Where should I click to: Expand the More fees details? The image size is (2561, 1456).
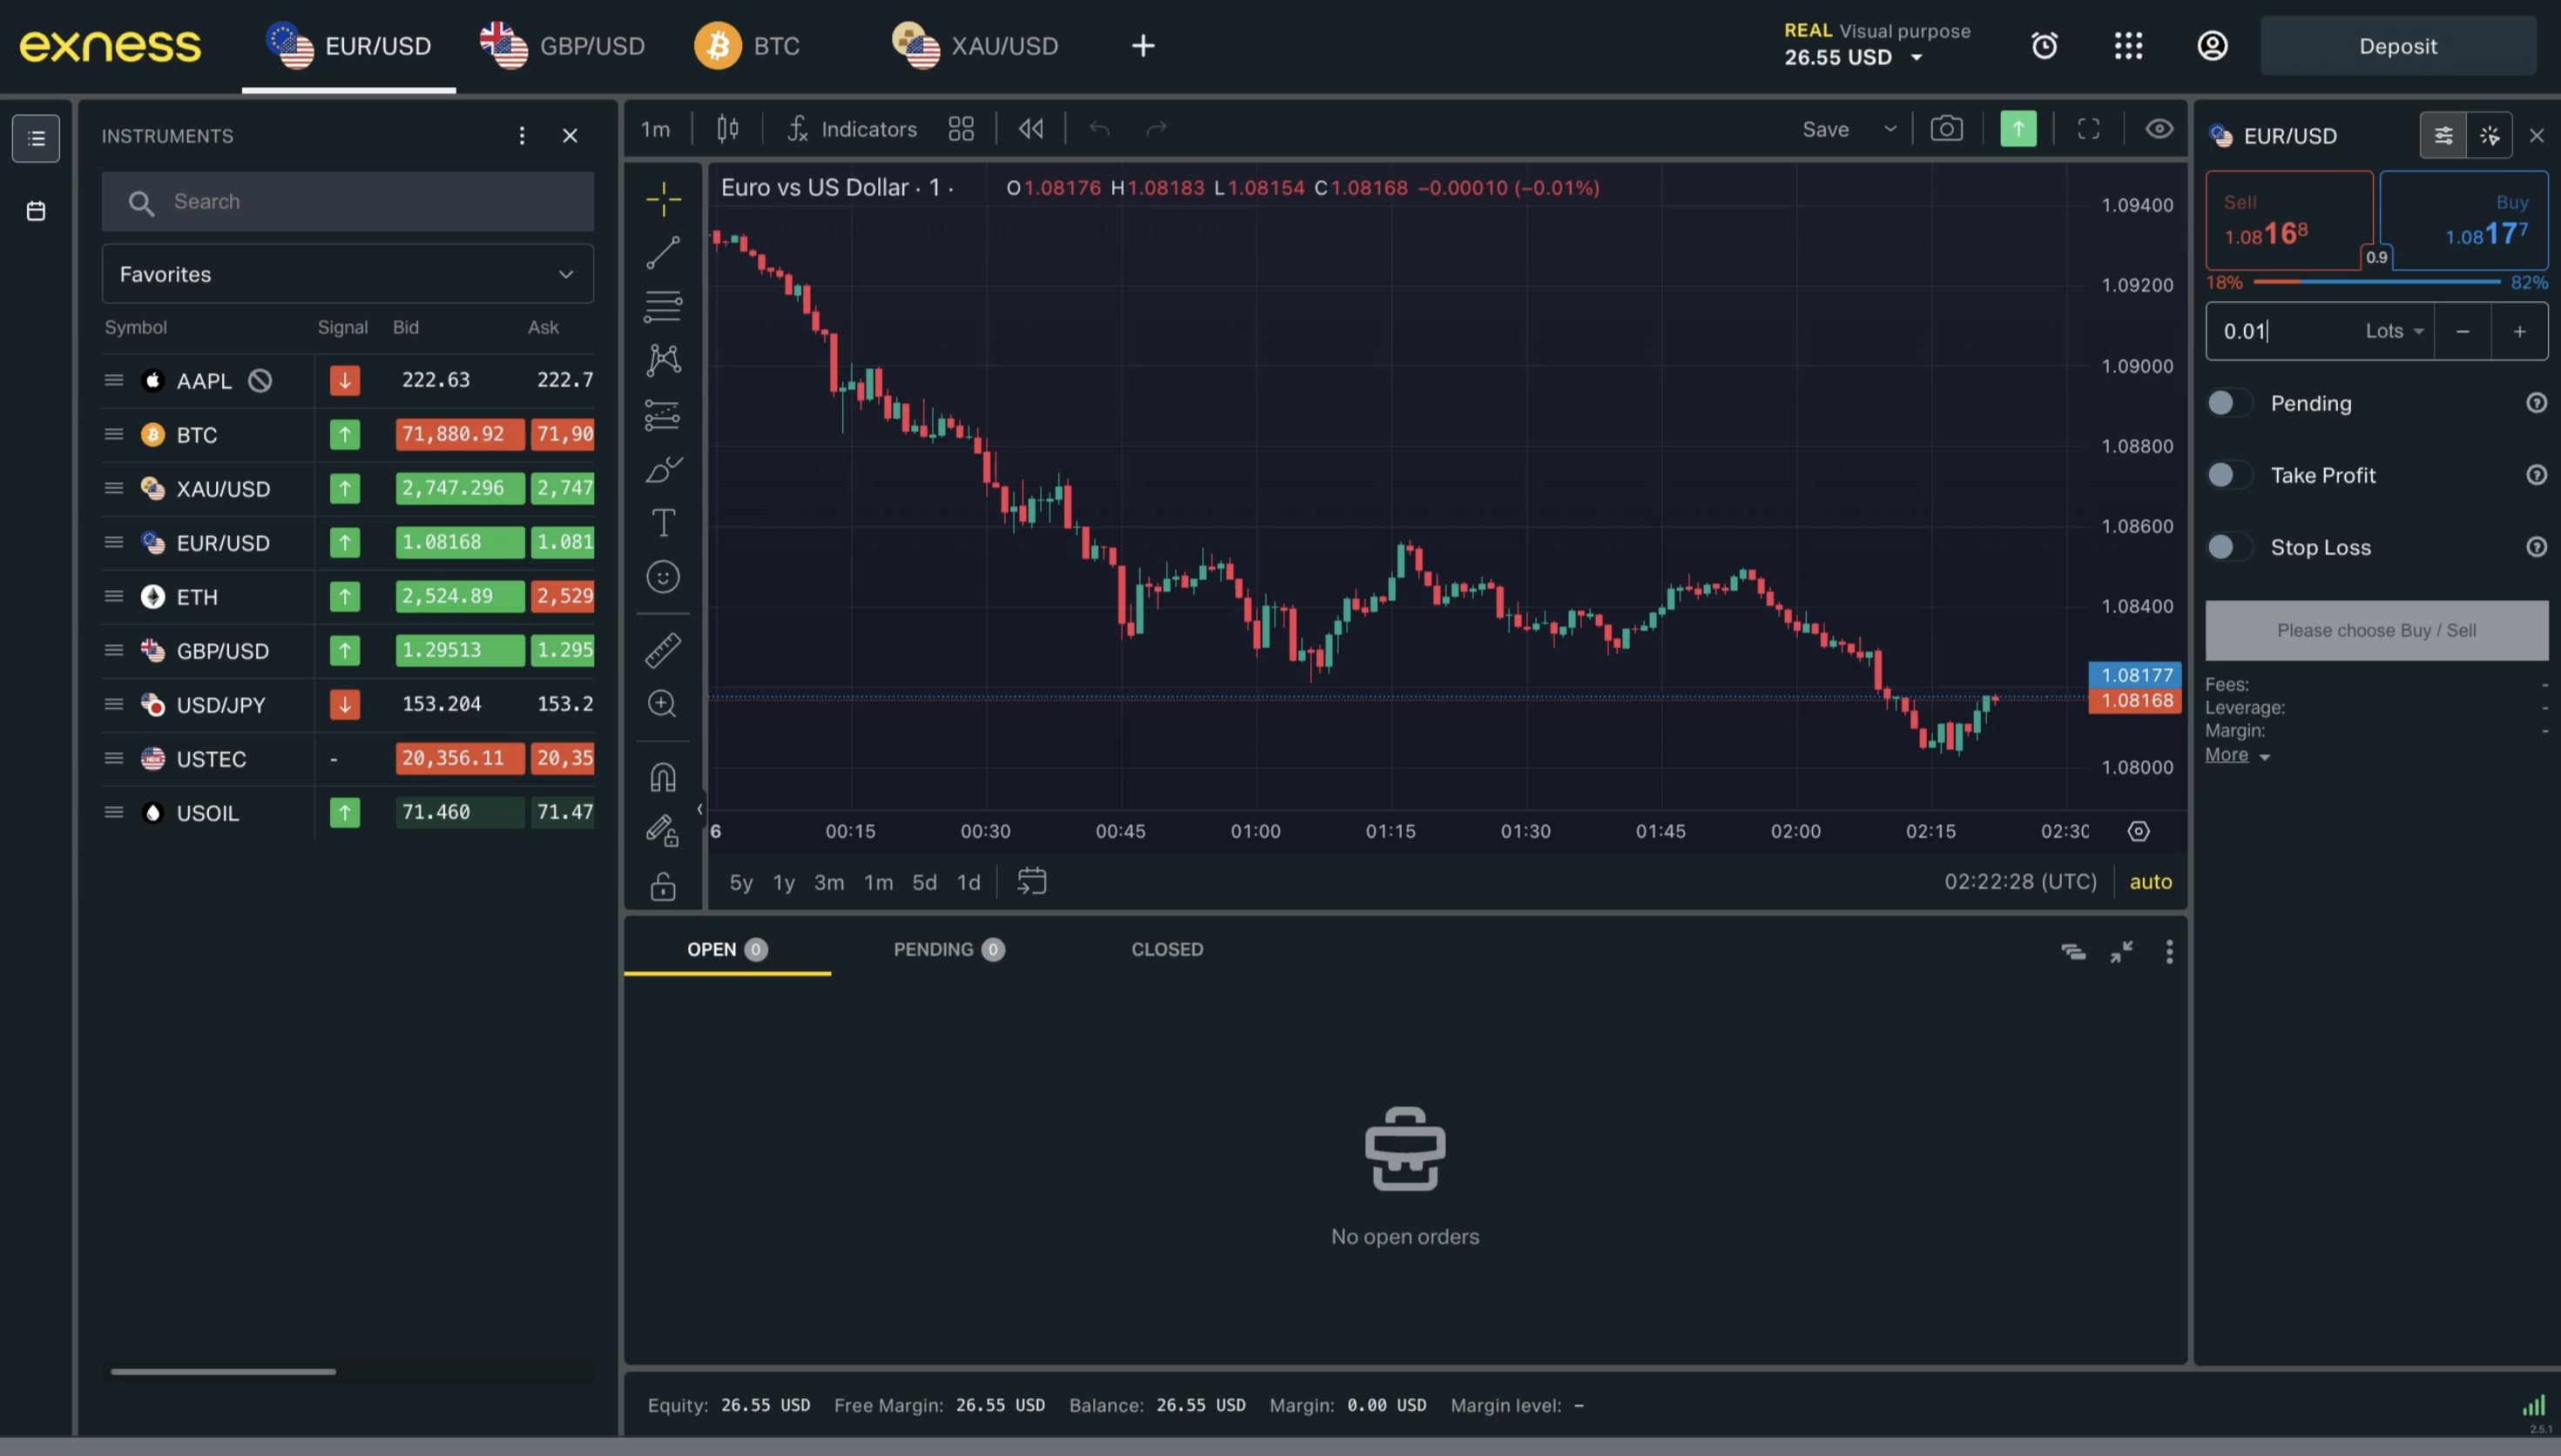point(2237,755)
